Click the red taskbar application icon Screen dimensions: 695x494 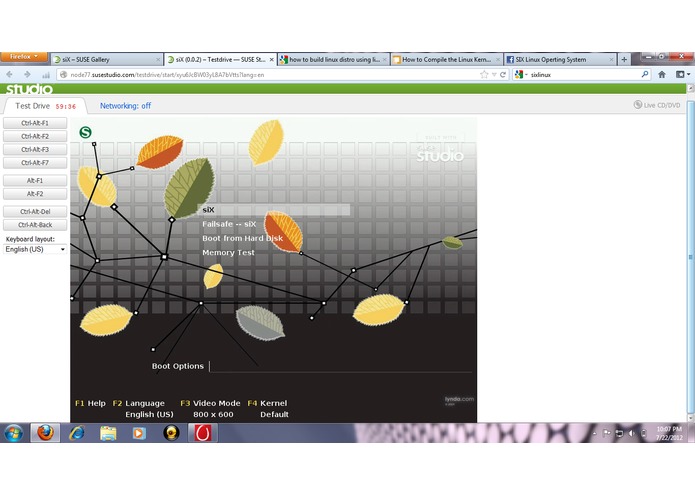203,433
